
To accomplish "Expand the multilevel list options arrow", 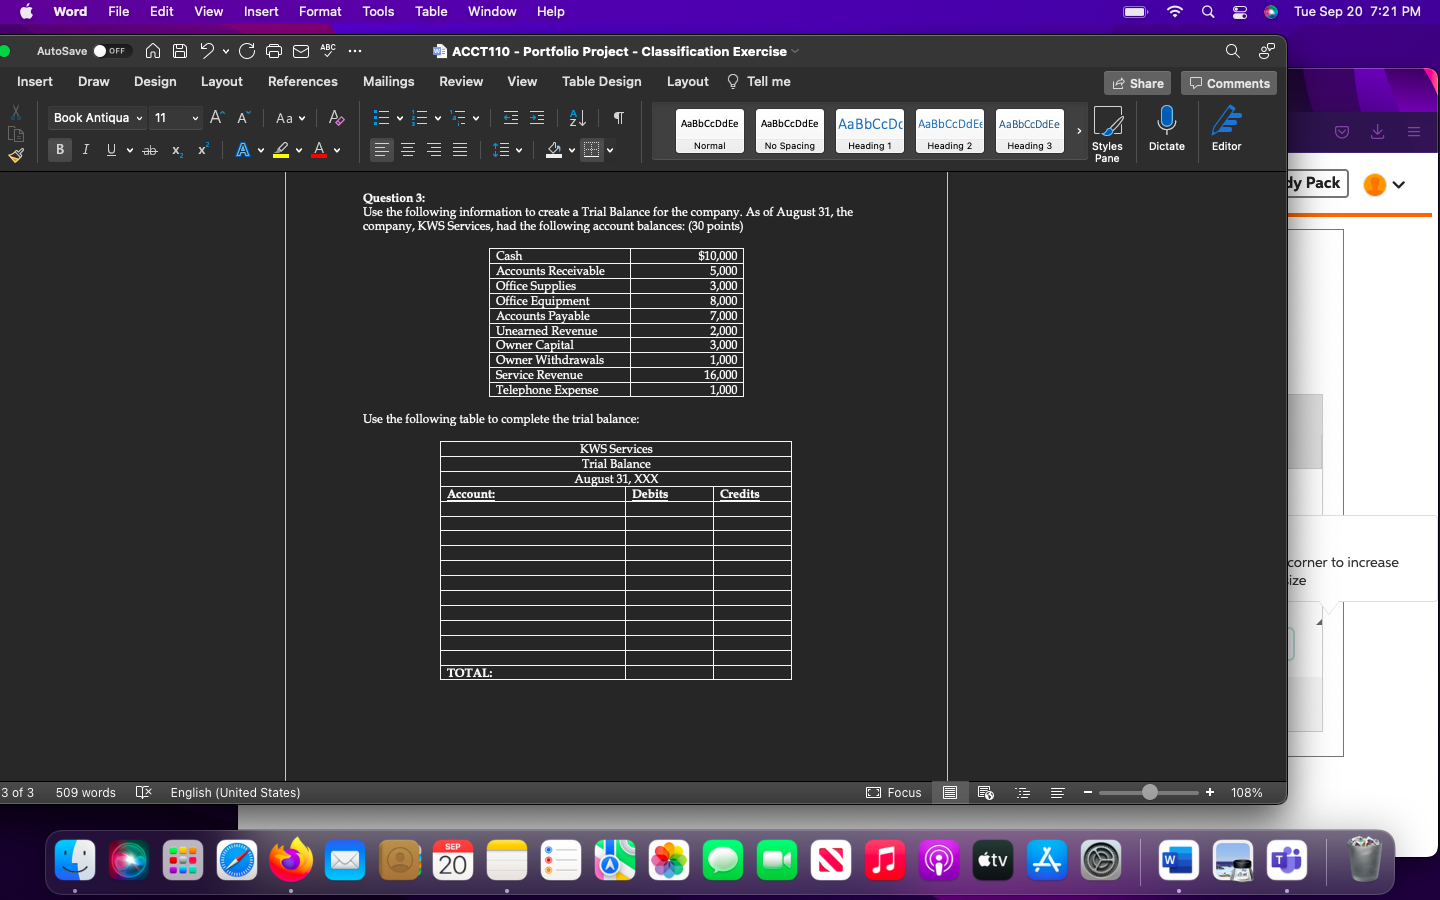I will point(476,119).
